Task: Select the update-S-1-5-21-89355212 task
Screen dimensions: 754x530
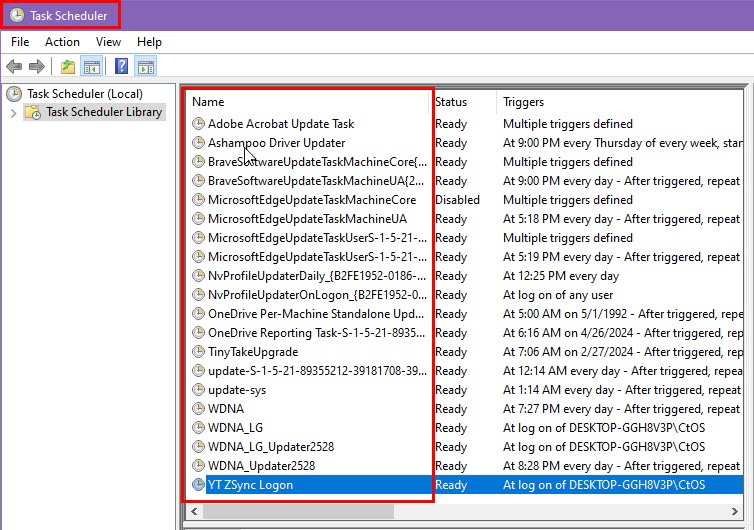Action: (317, 371)
